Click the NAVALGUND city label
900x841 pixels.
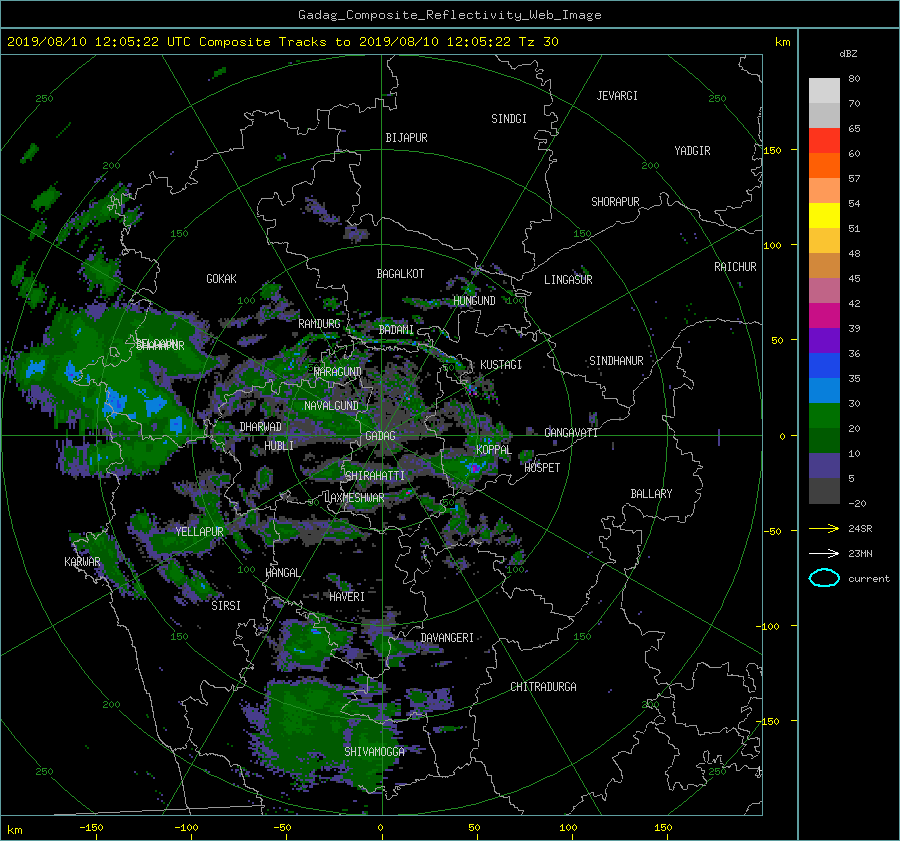tap(331, 406)
